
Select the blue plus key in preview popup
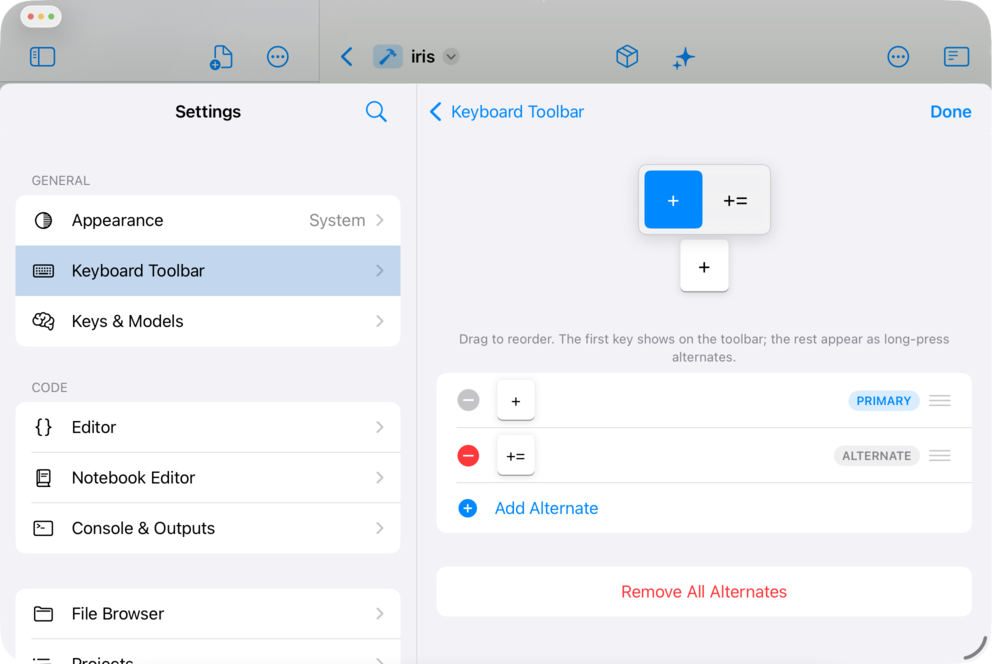[673, 200]
